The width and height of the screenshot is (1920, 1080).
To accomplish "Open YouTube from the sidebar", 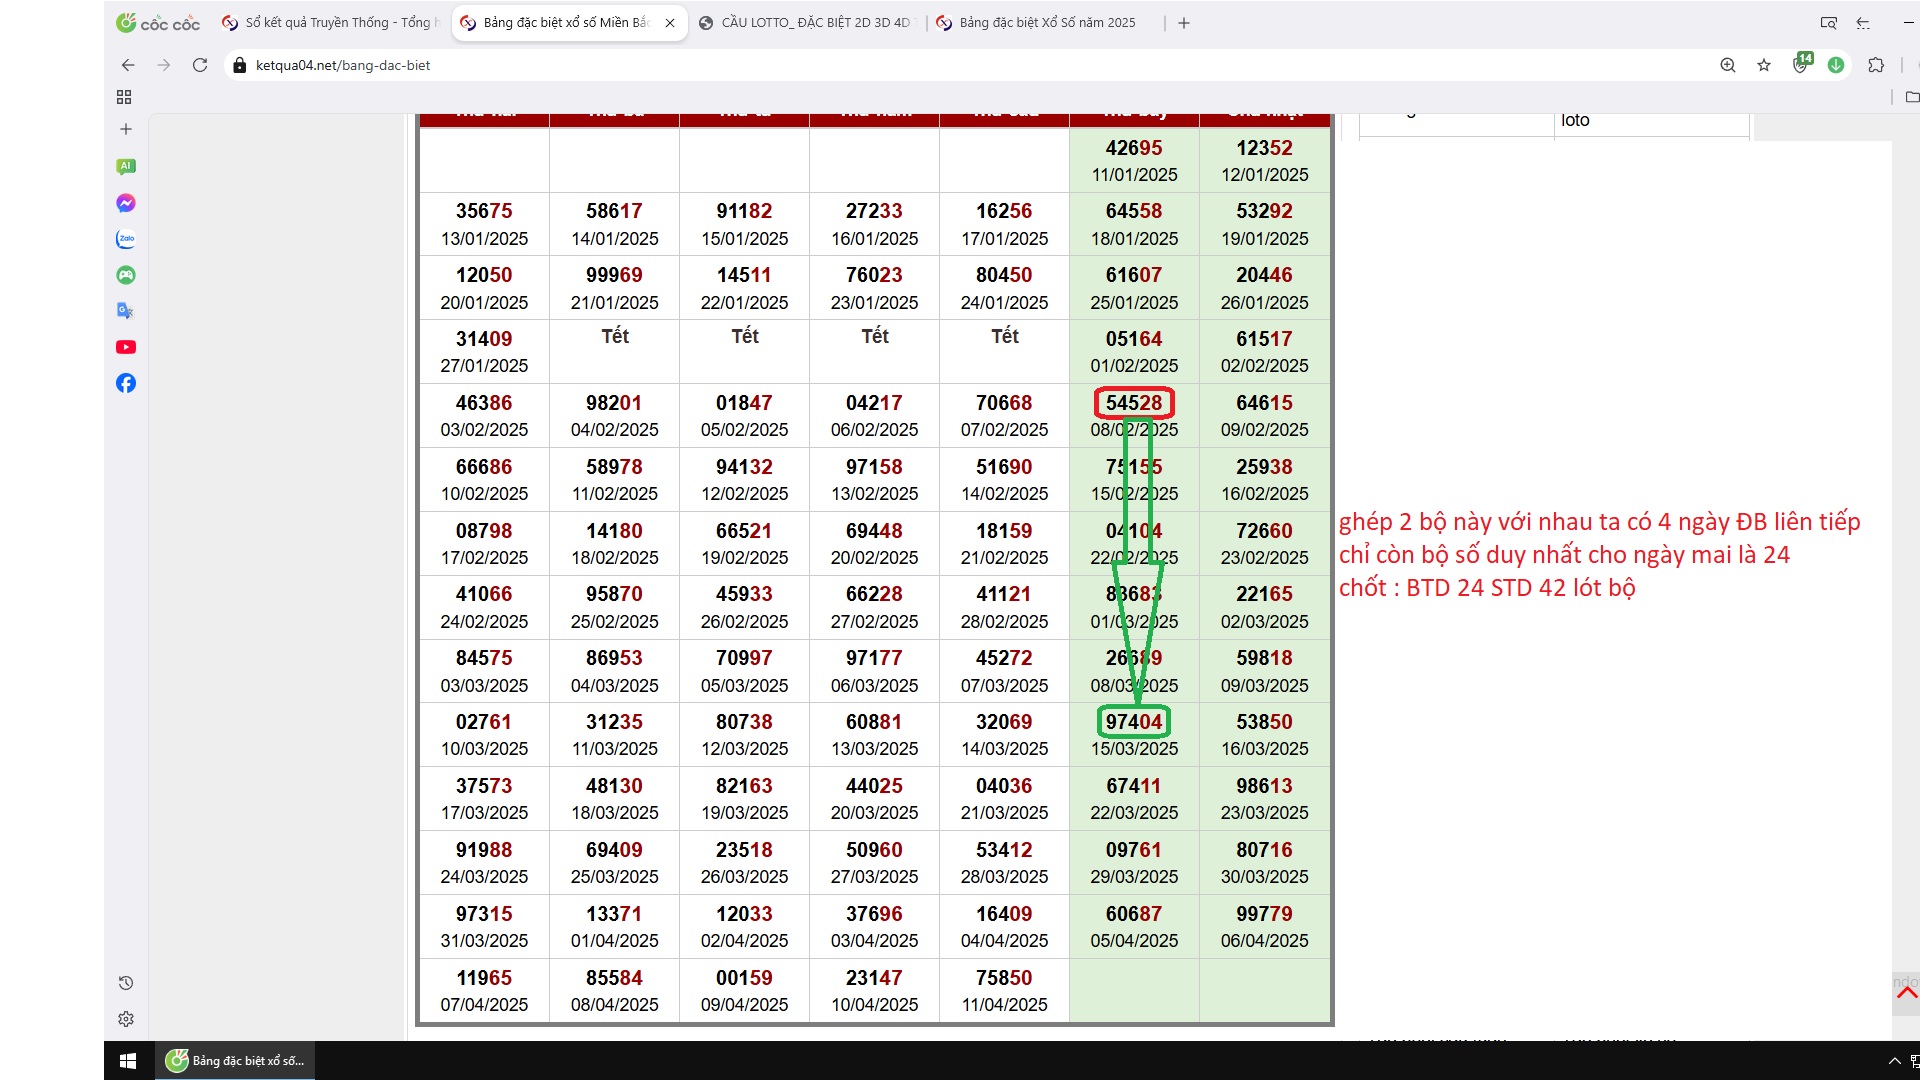I will (126, 347).
